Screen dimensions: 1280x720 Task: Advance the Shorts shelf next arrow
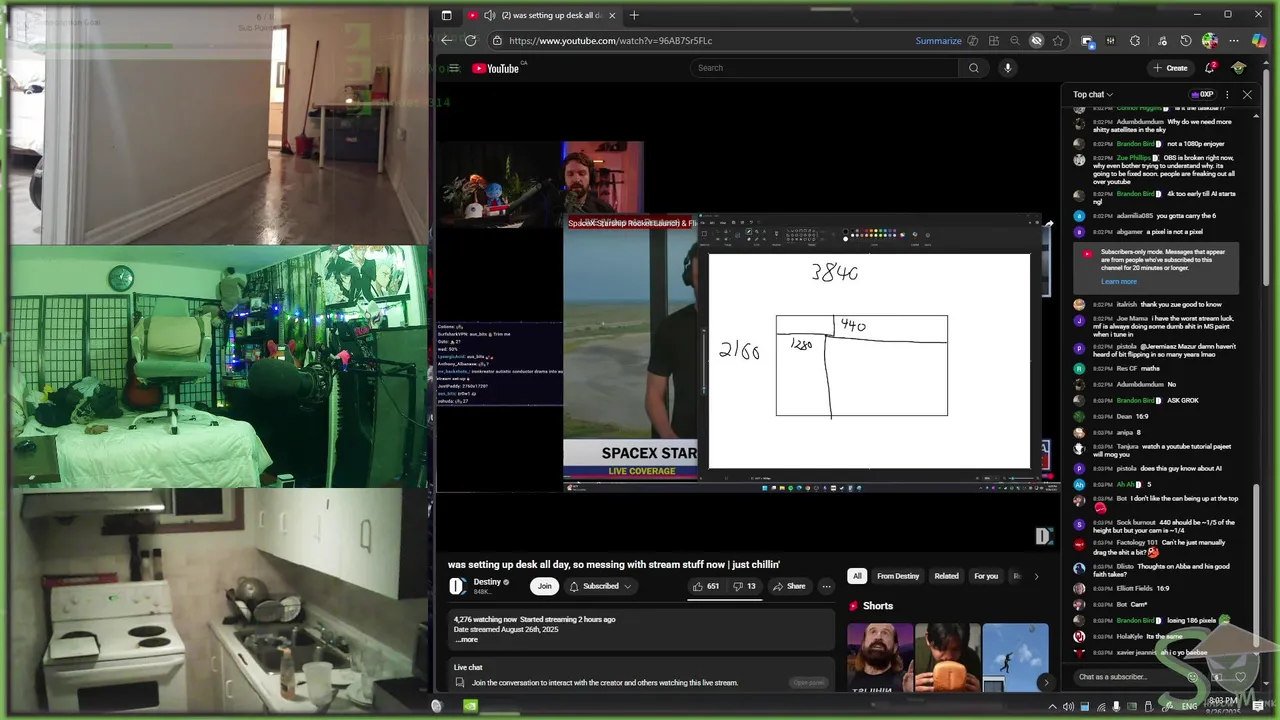point(1046,682)
